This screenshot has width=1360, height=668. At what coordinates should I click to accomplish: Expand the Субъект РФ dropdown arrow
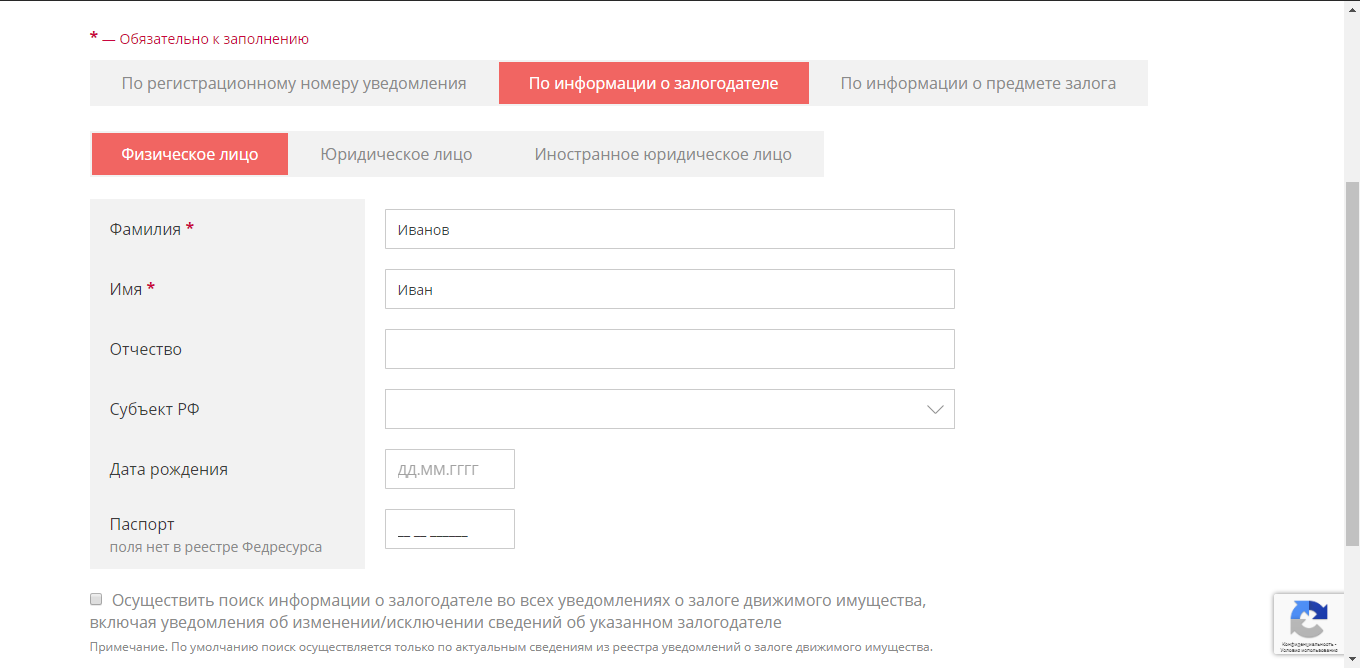[935, 409]
